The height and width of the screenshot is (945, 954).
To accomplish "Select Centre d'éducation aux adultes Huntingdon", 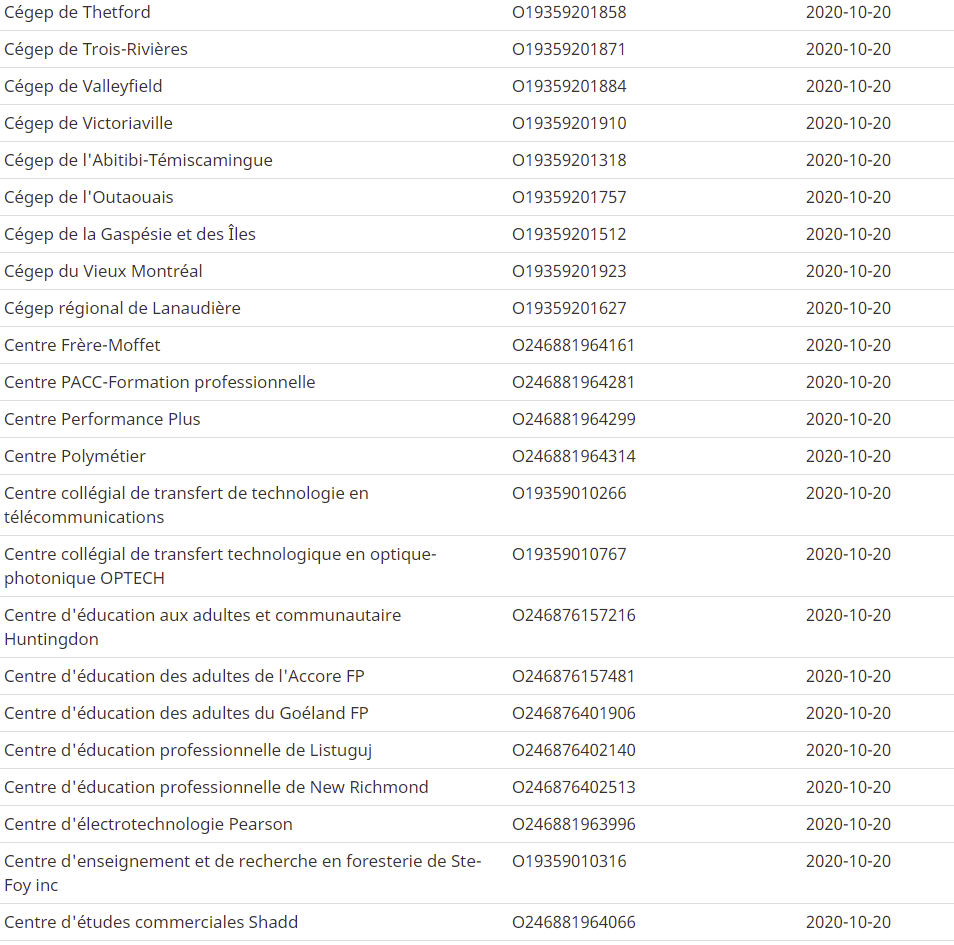I will tap(203, 627).
